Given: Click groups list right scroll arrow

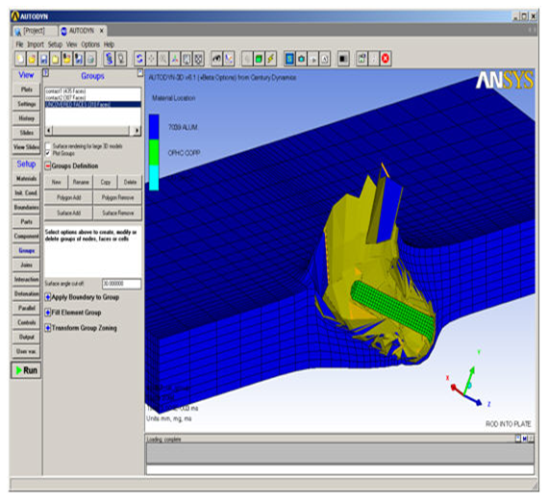Looking at the screenshot, I should point(137,130).
